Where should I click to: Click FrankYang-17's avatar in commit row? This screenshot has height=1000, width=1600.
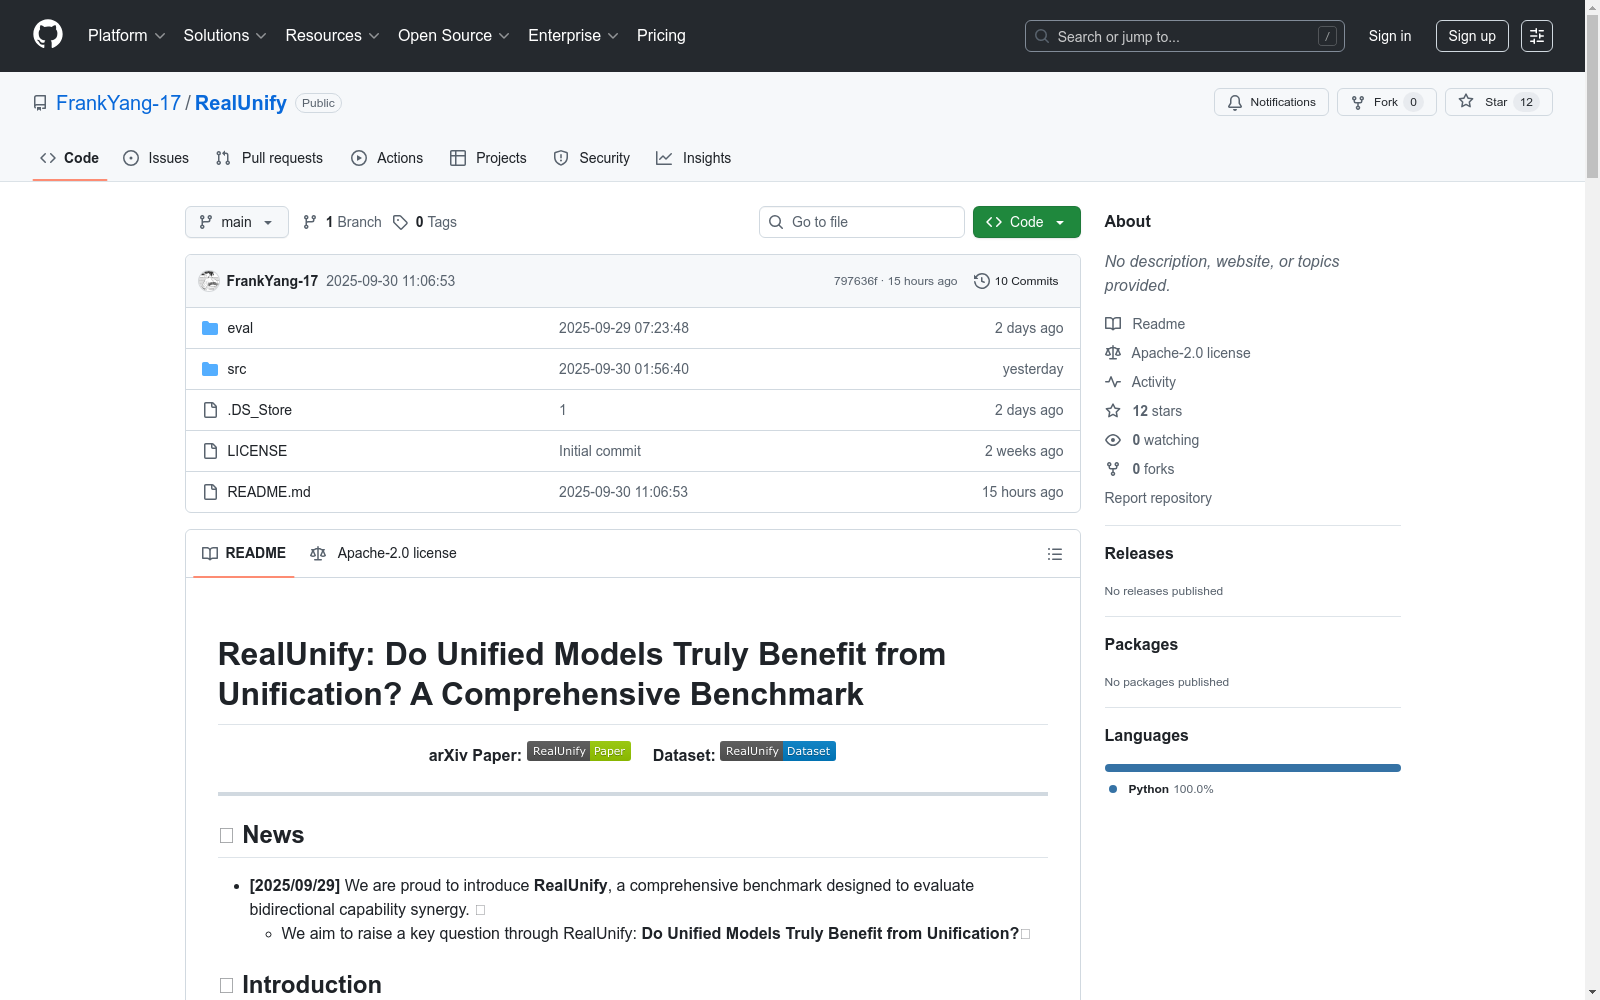(x=209, y=281)
